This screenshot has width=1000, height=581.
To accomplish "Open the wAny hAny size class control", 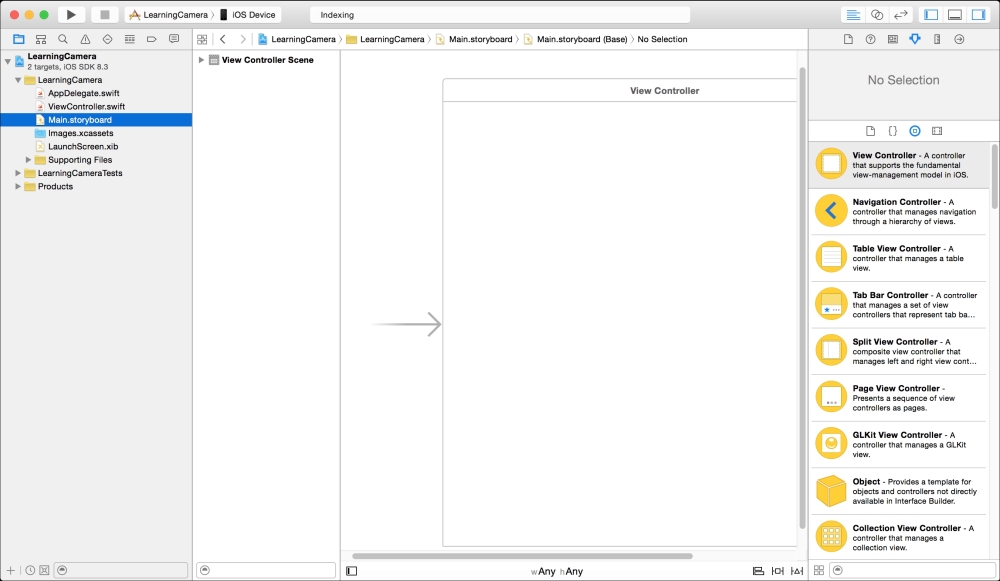I will [x=557, y=571].
